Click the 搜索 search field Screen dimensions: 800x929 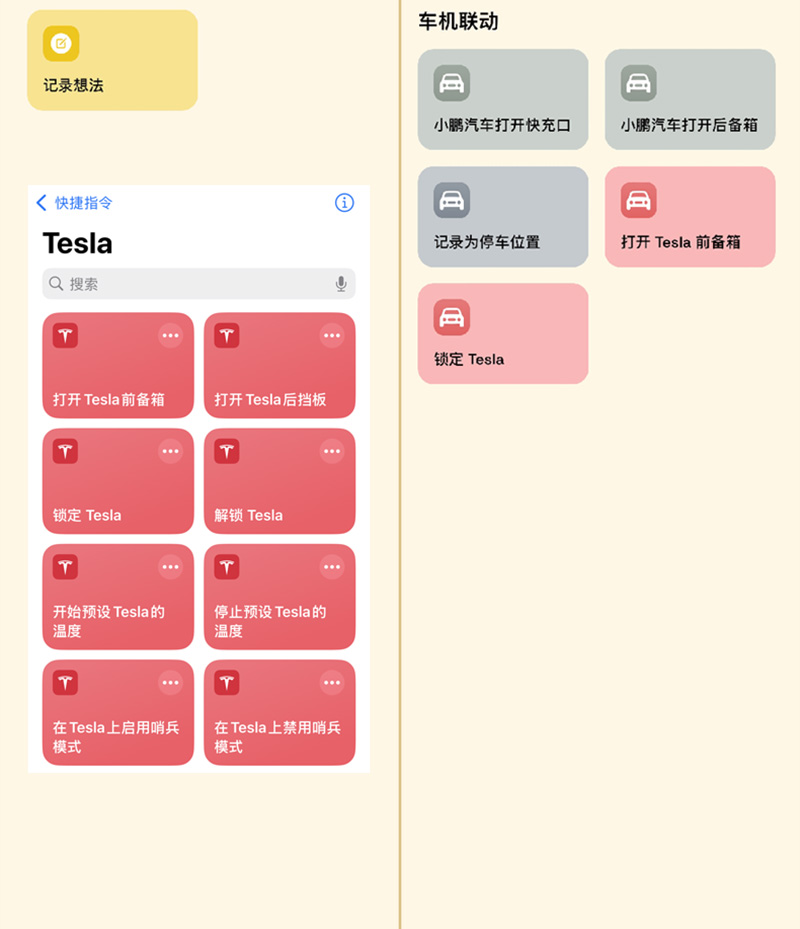[x=190, y=284]
